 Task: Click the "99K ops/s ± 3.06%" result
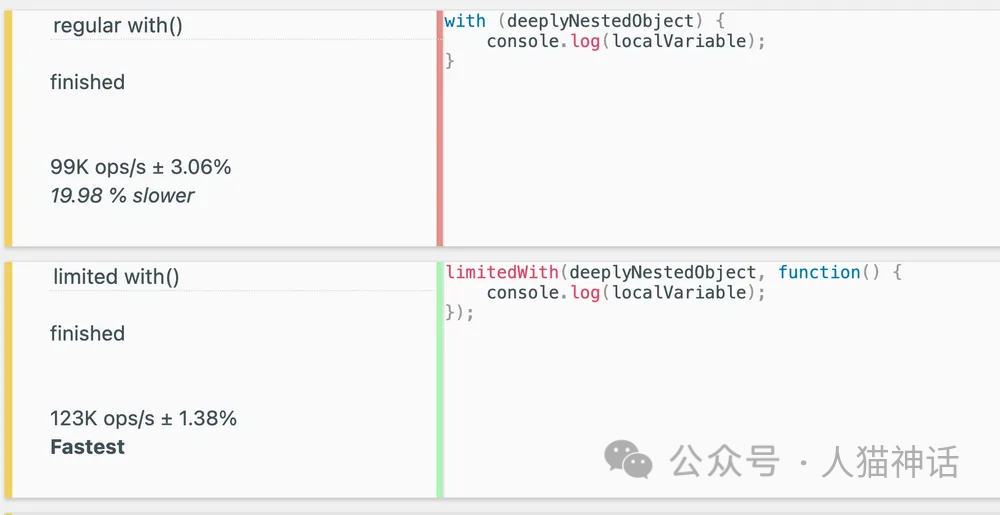point(140,167)
